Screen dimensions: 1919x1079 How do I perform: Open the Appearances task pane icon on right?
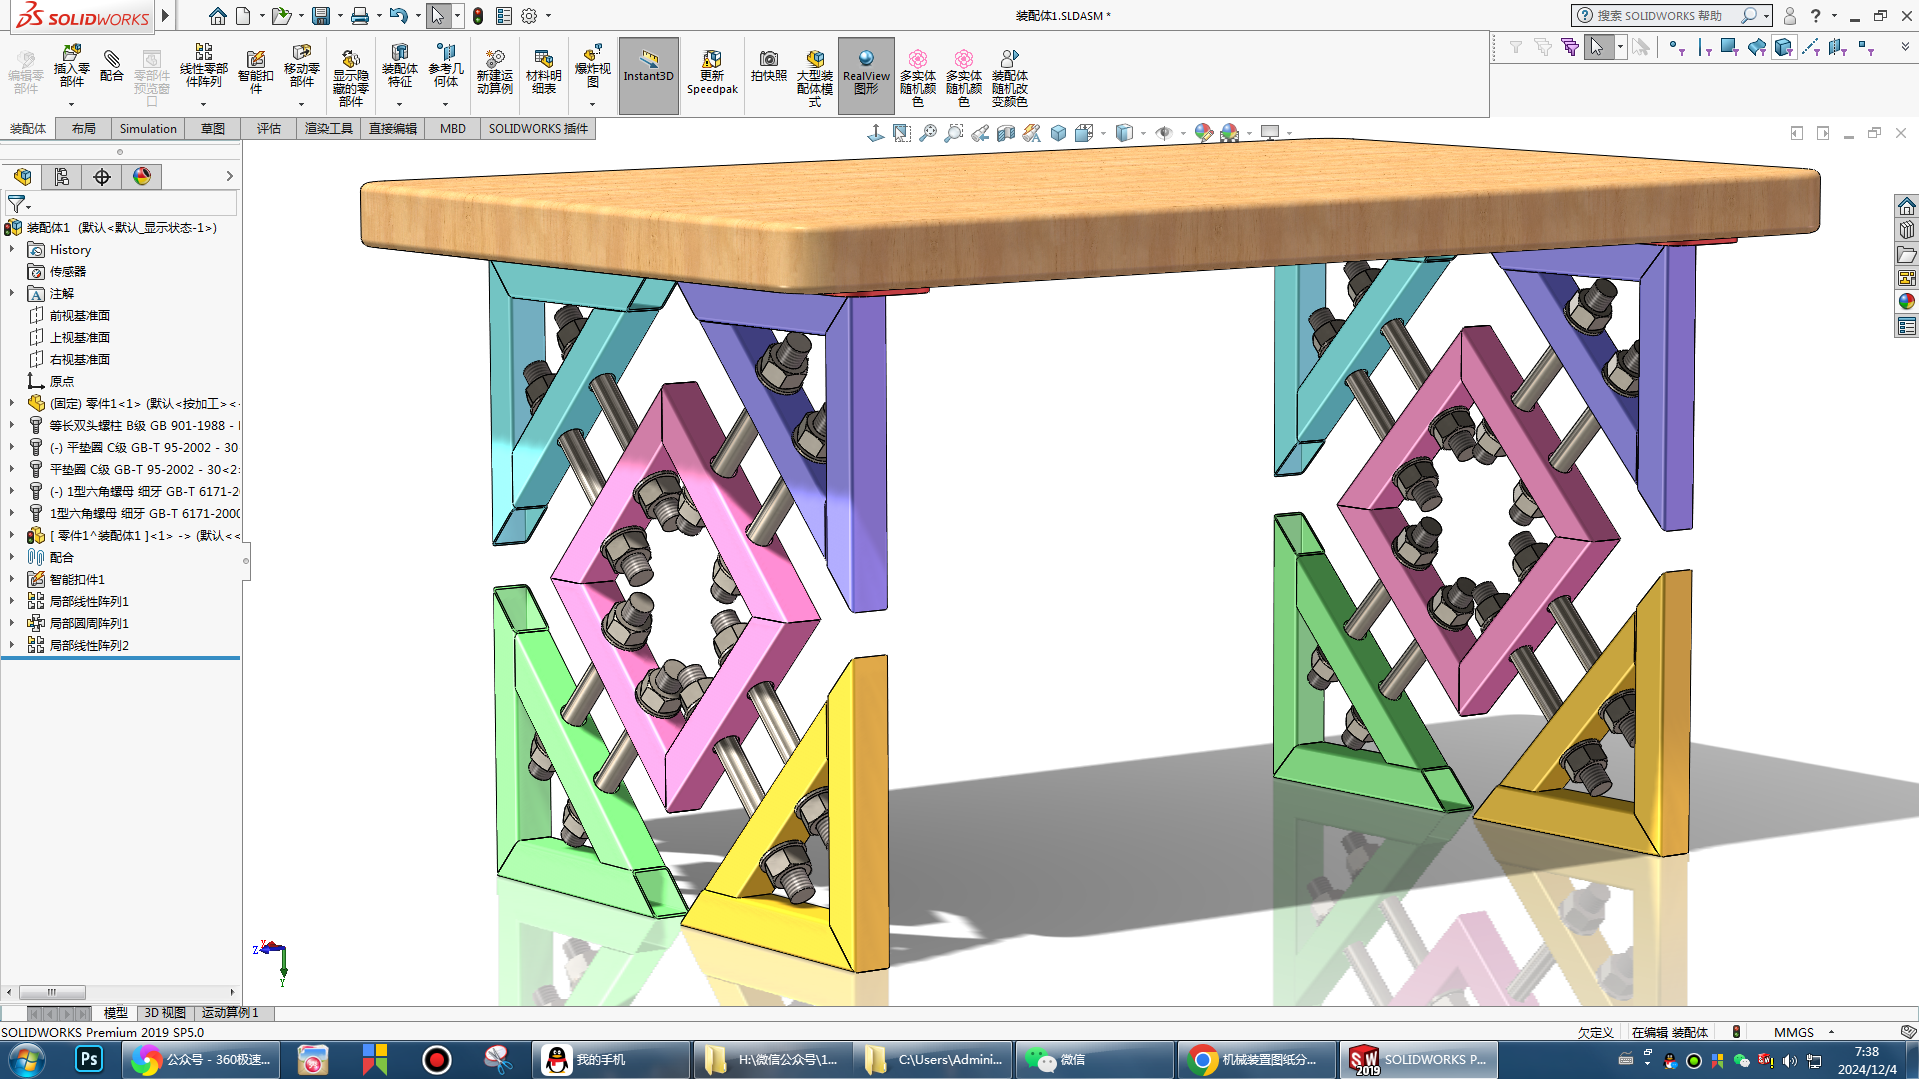click(1907, 302)
